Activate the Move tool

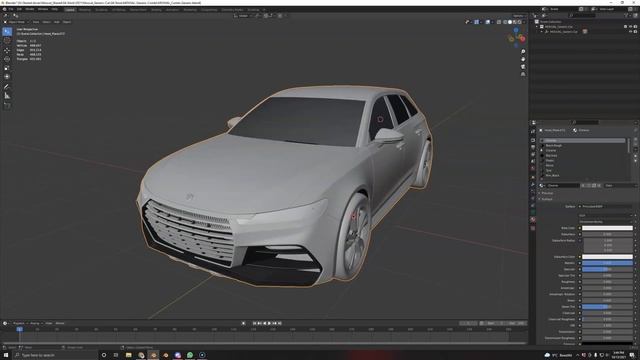point(7,50)
